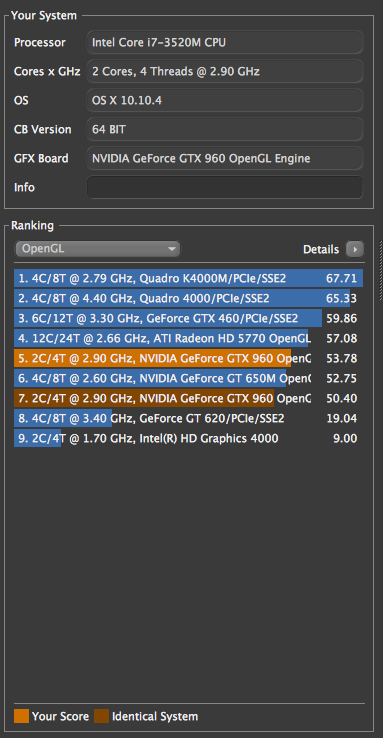Click the GFX Board GeForce GTX 960 field

[225, 158]
